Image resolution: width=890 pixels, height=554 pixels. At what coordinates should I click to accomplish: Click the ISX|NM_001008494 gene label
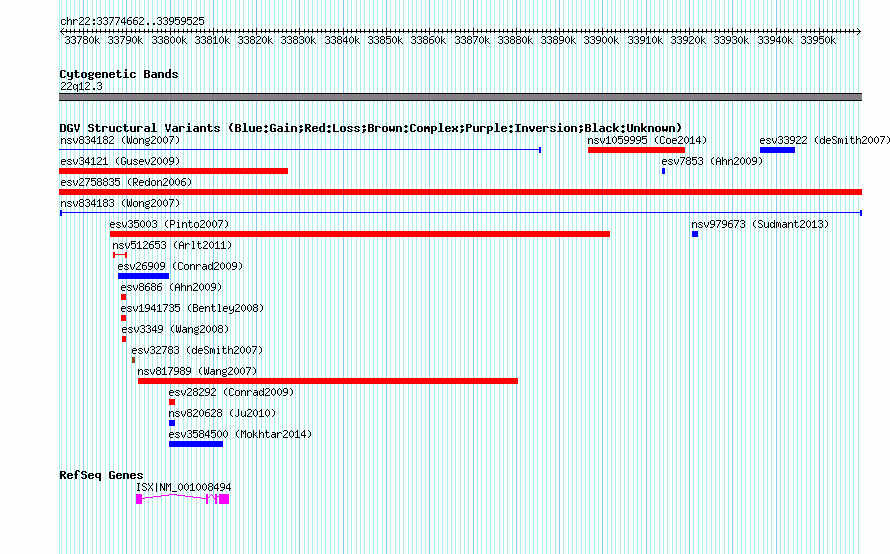pyautogui.click(x=183, y=487)
